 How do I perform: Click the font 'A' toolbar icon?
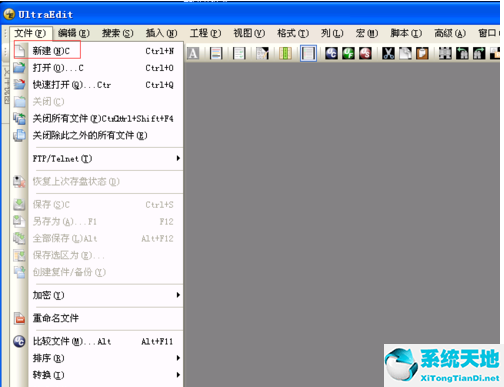tap(193, 53)
